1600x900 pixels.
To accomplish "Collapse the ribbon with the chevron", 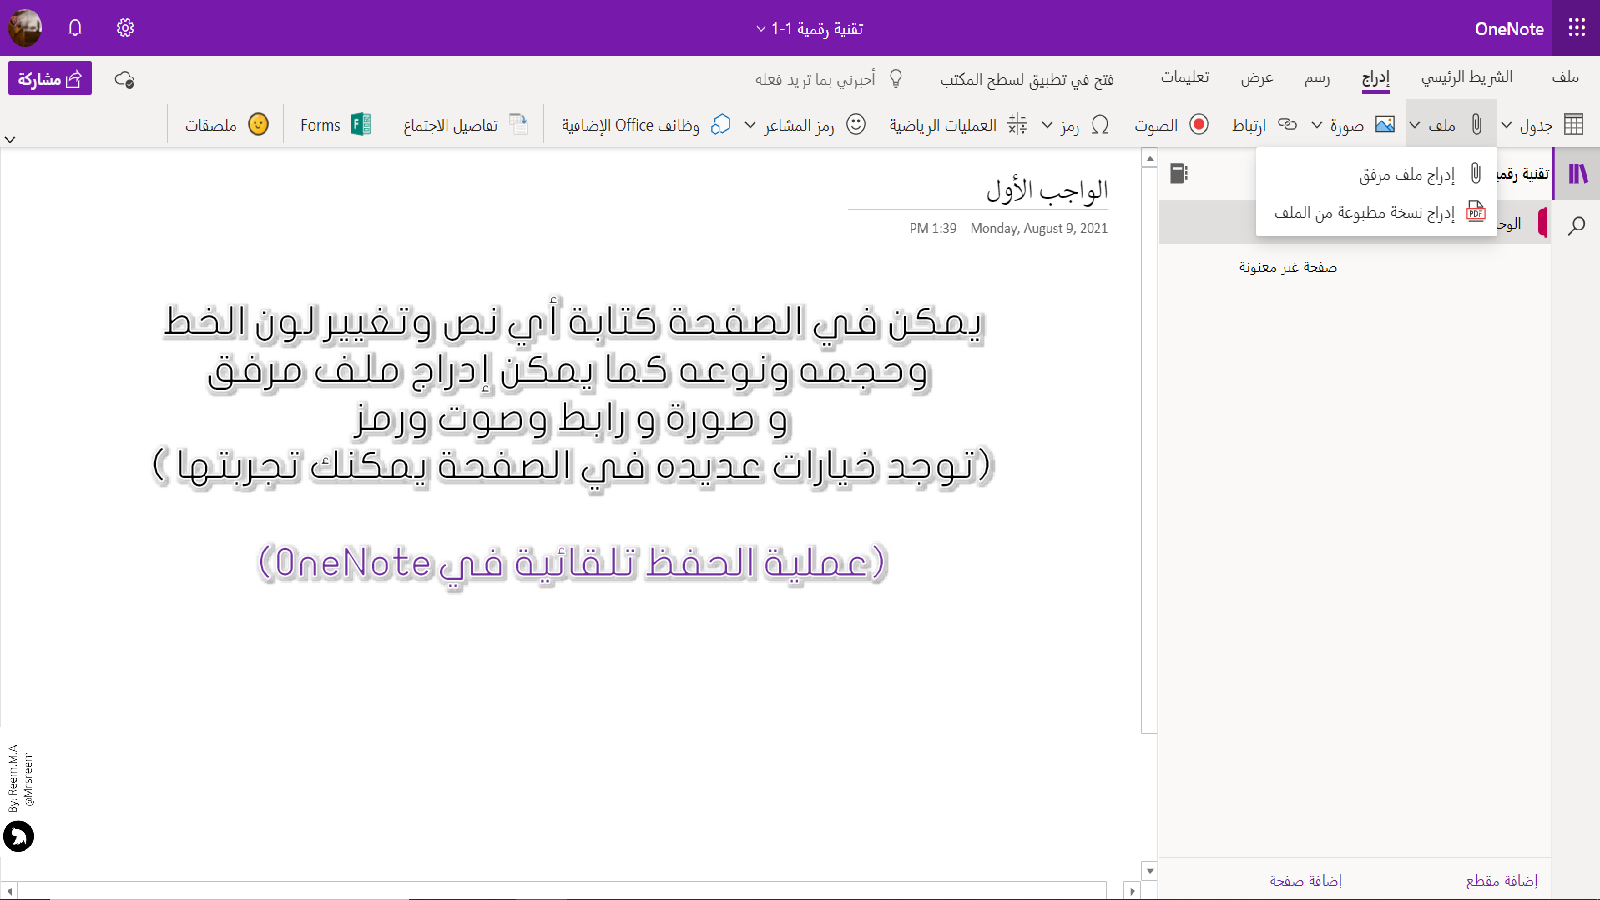I will [10, 139].
